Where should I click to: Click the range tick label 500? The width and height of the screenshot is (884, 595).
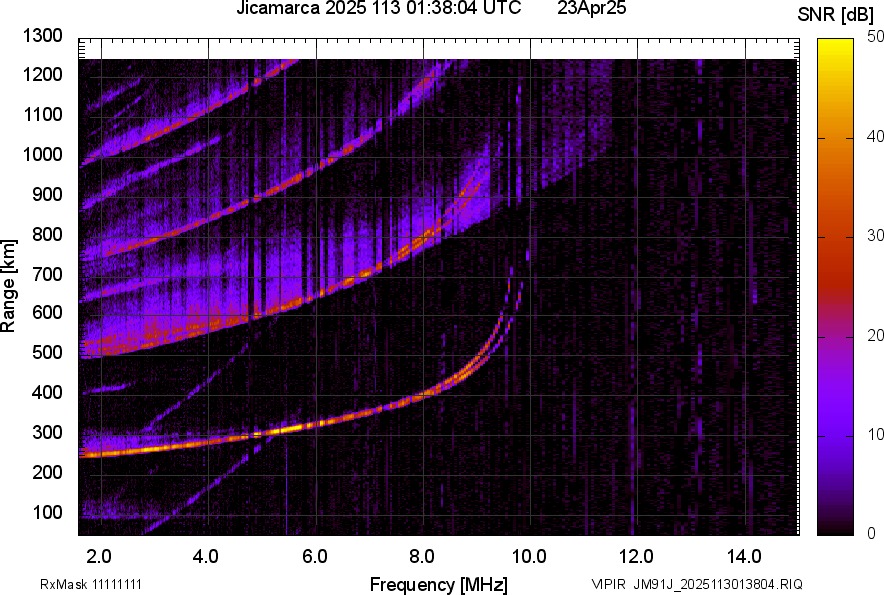47,352
